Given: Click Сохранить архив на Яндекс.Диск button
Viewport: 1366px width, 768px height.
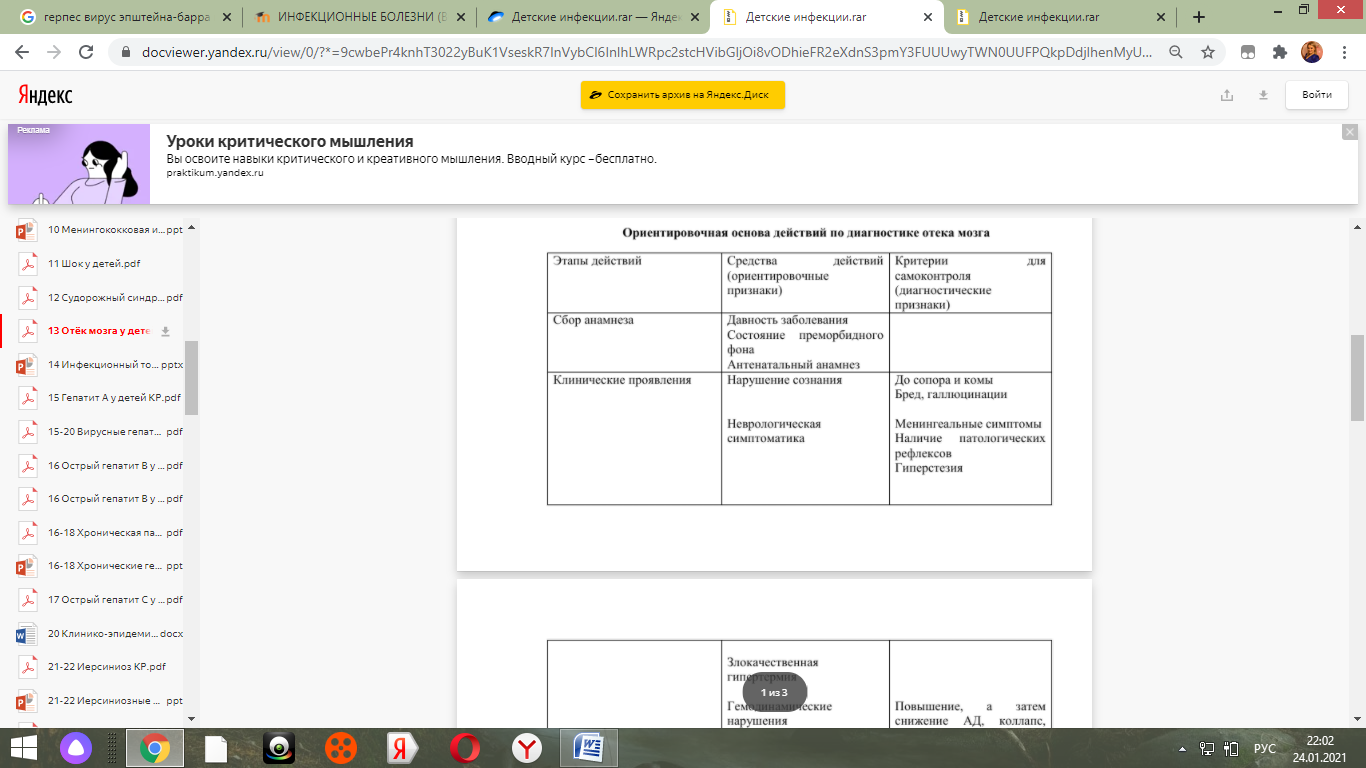Looking at the screenshot, I should pyautogui.click(x=683, y=95).
